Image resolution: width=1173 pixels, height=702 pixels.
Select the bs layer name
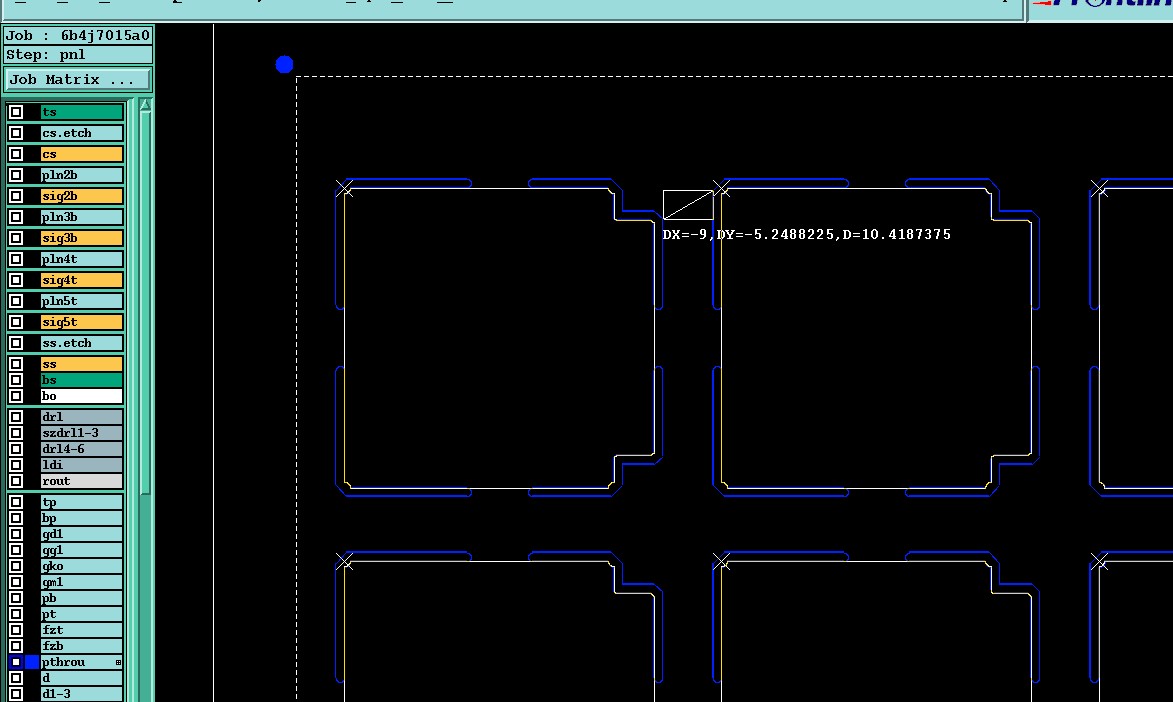tap(82, 380)
